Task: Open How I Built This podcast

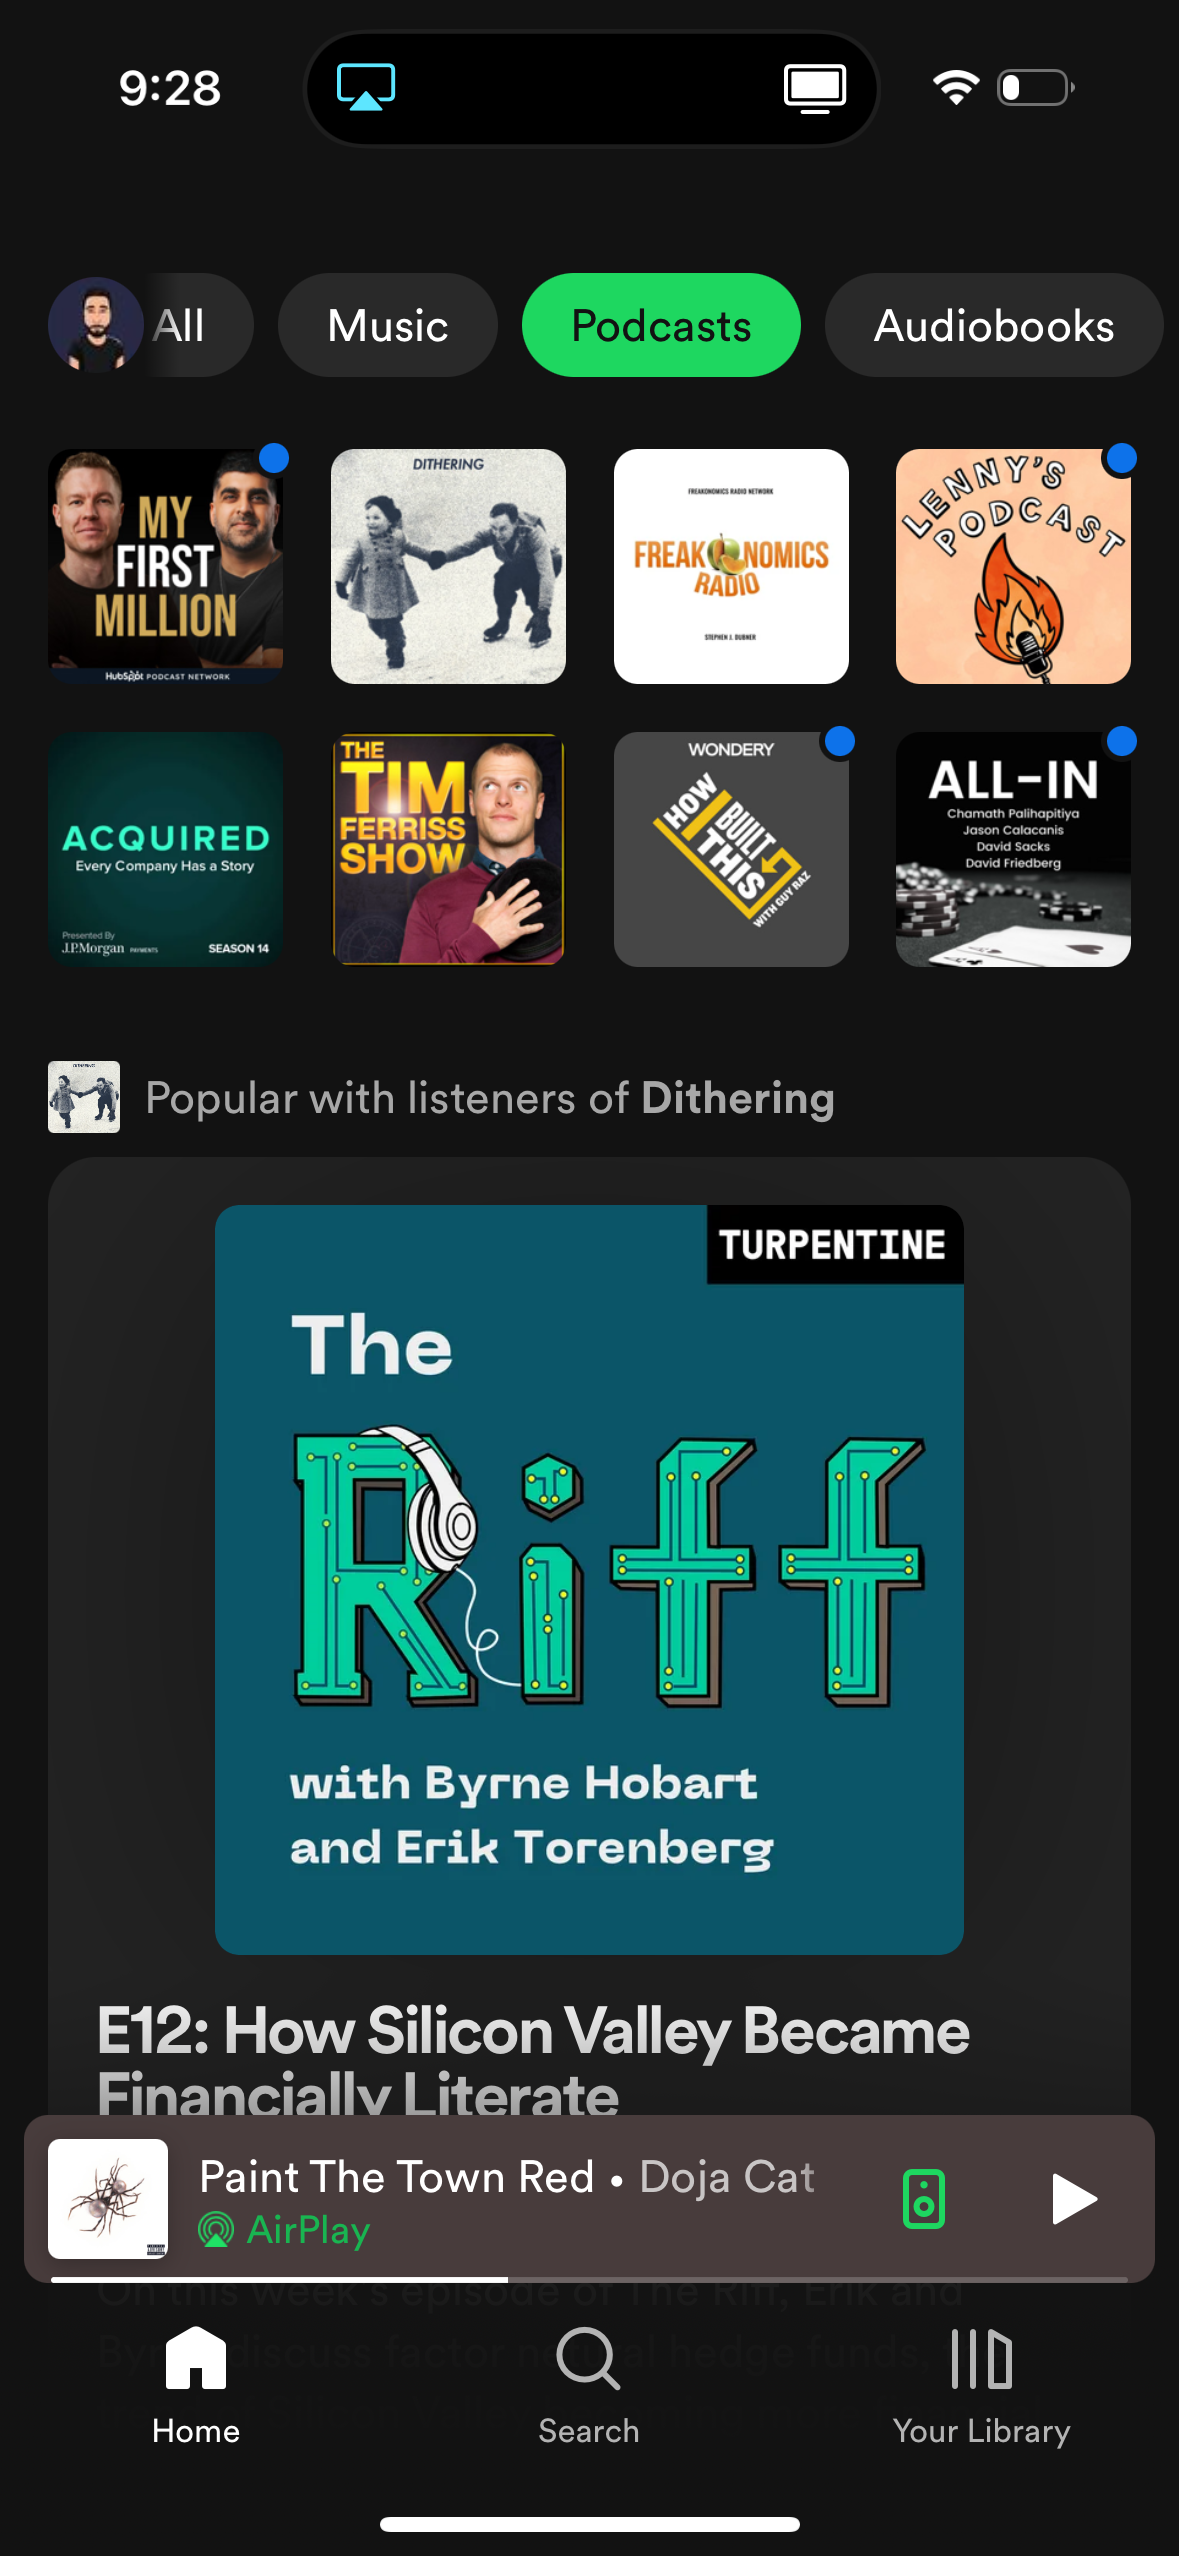Action: (x=731, y=849)
